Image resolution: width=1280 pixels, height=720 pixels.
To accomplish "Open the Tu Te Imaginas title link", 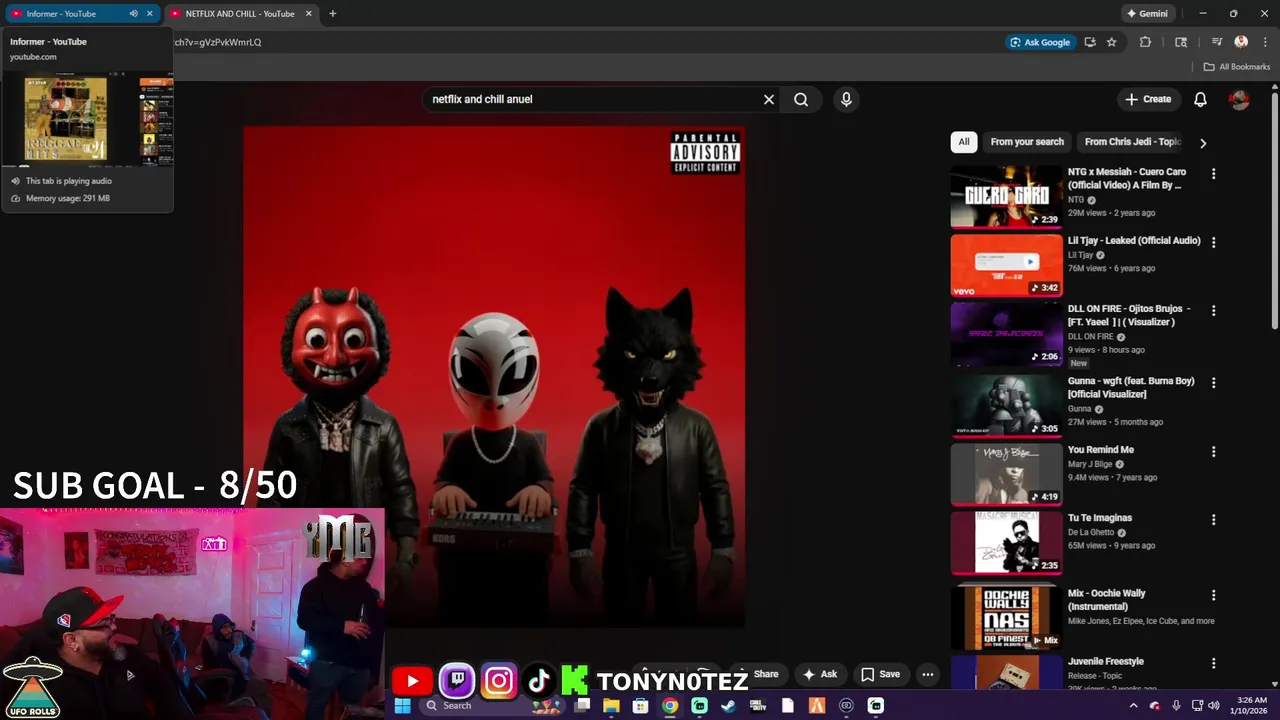I will click(x=1100, y=518).
